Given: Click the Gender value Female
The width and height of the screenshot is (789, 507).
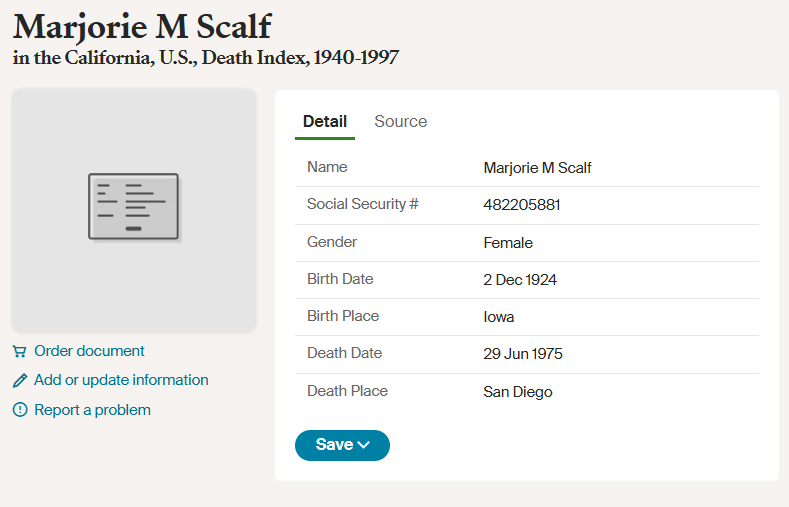Looking at the screenshot, I should point(508,243).
